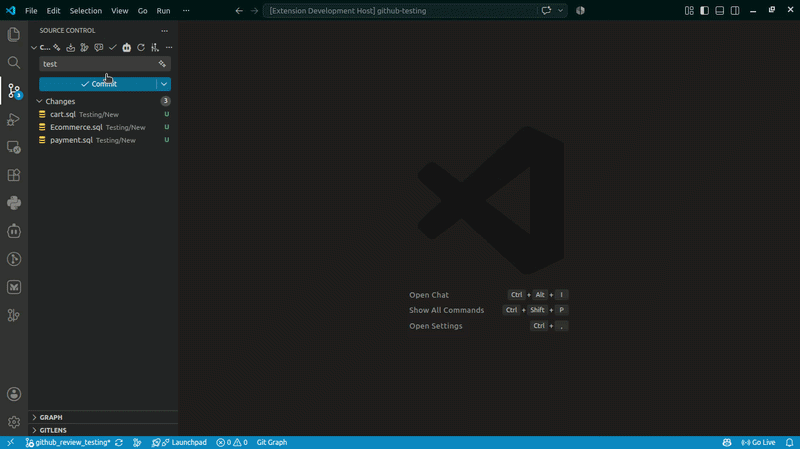Collapse the Changes section

coord(39,101)
